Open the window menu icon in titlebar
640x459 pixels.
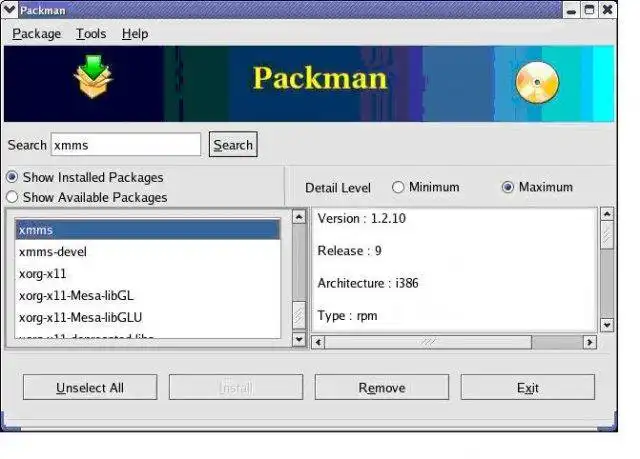coord(9,9)
